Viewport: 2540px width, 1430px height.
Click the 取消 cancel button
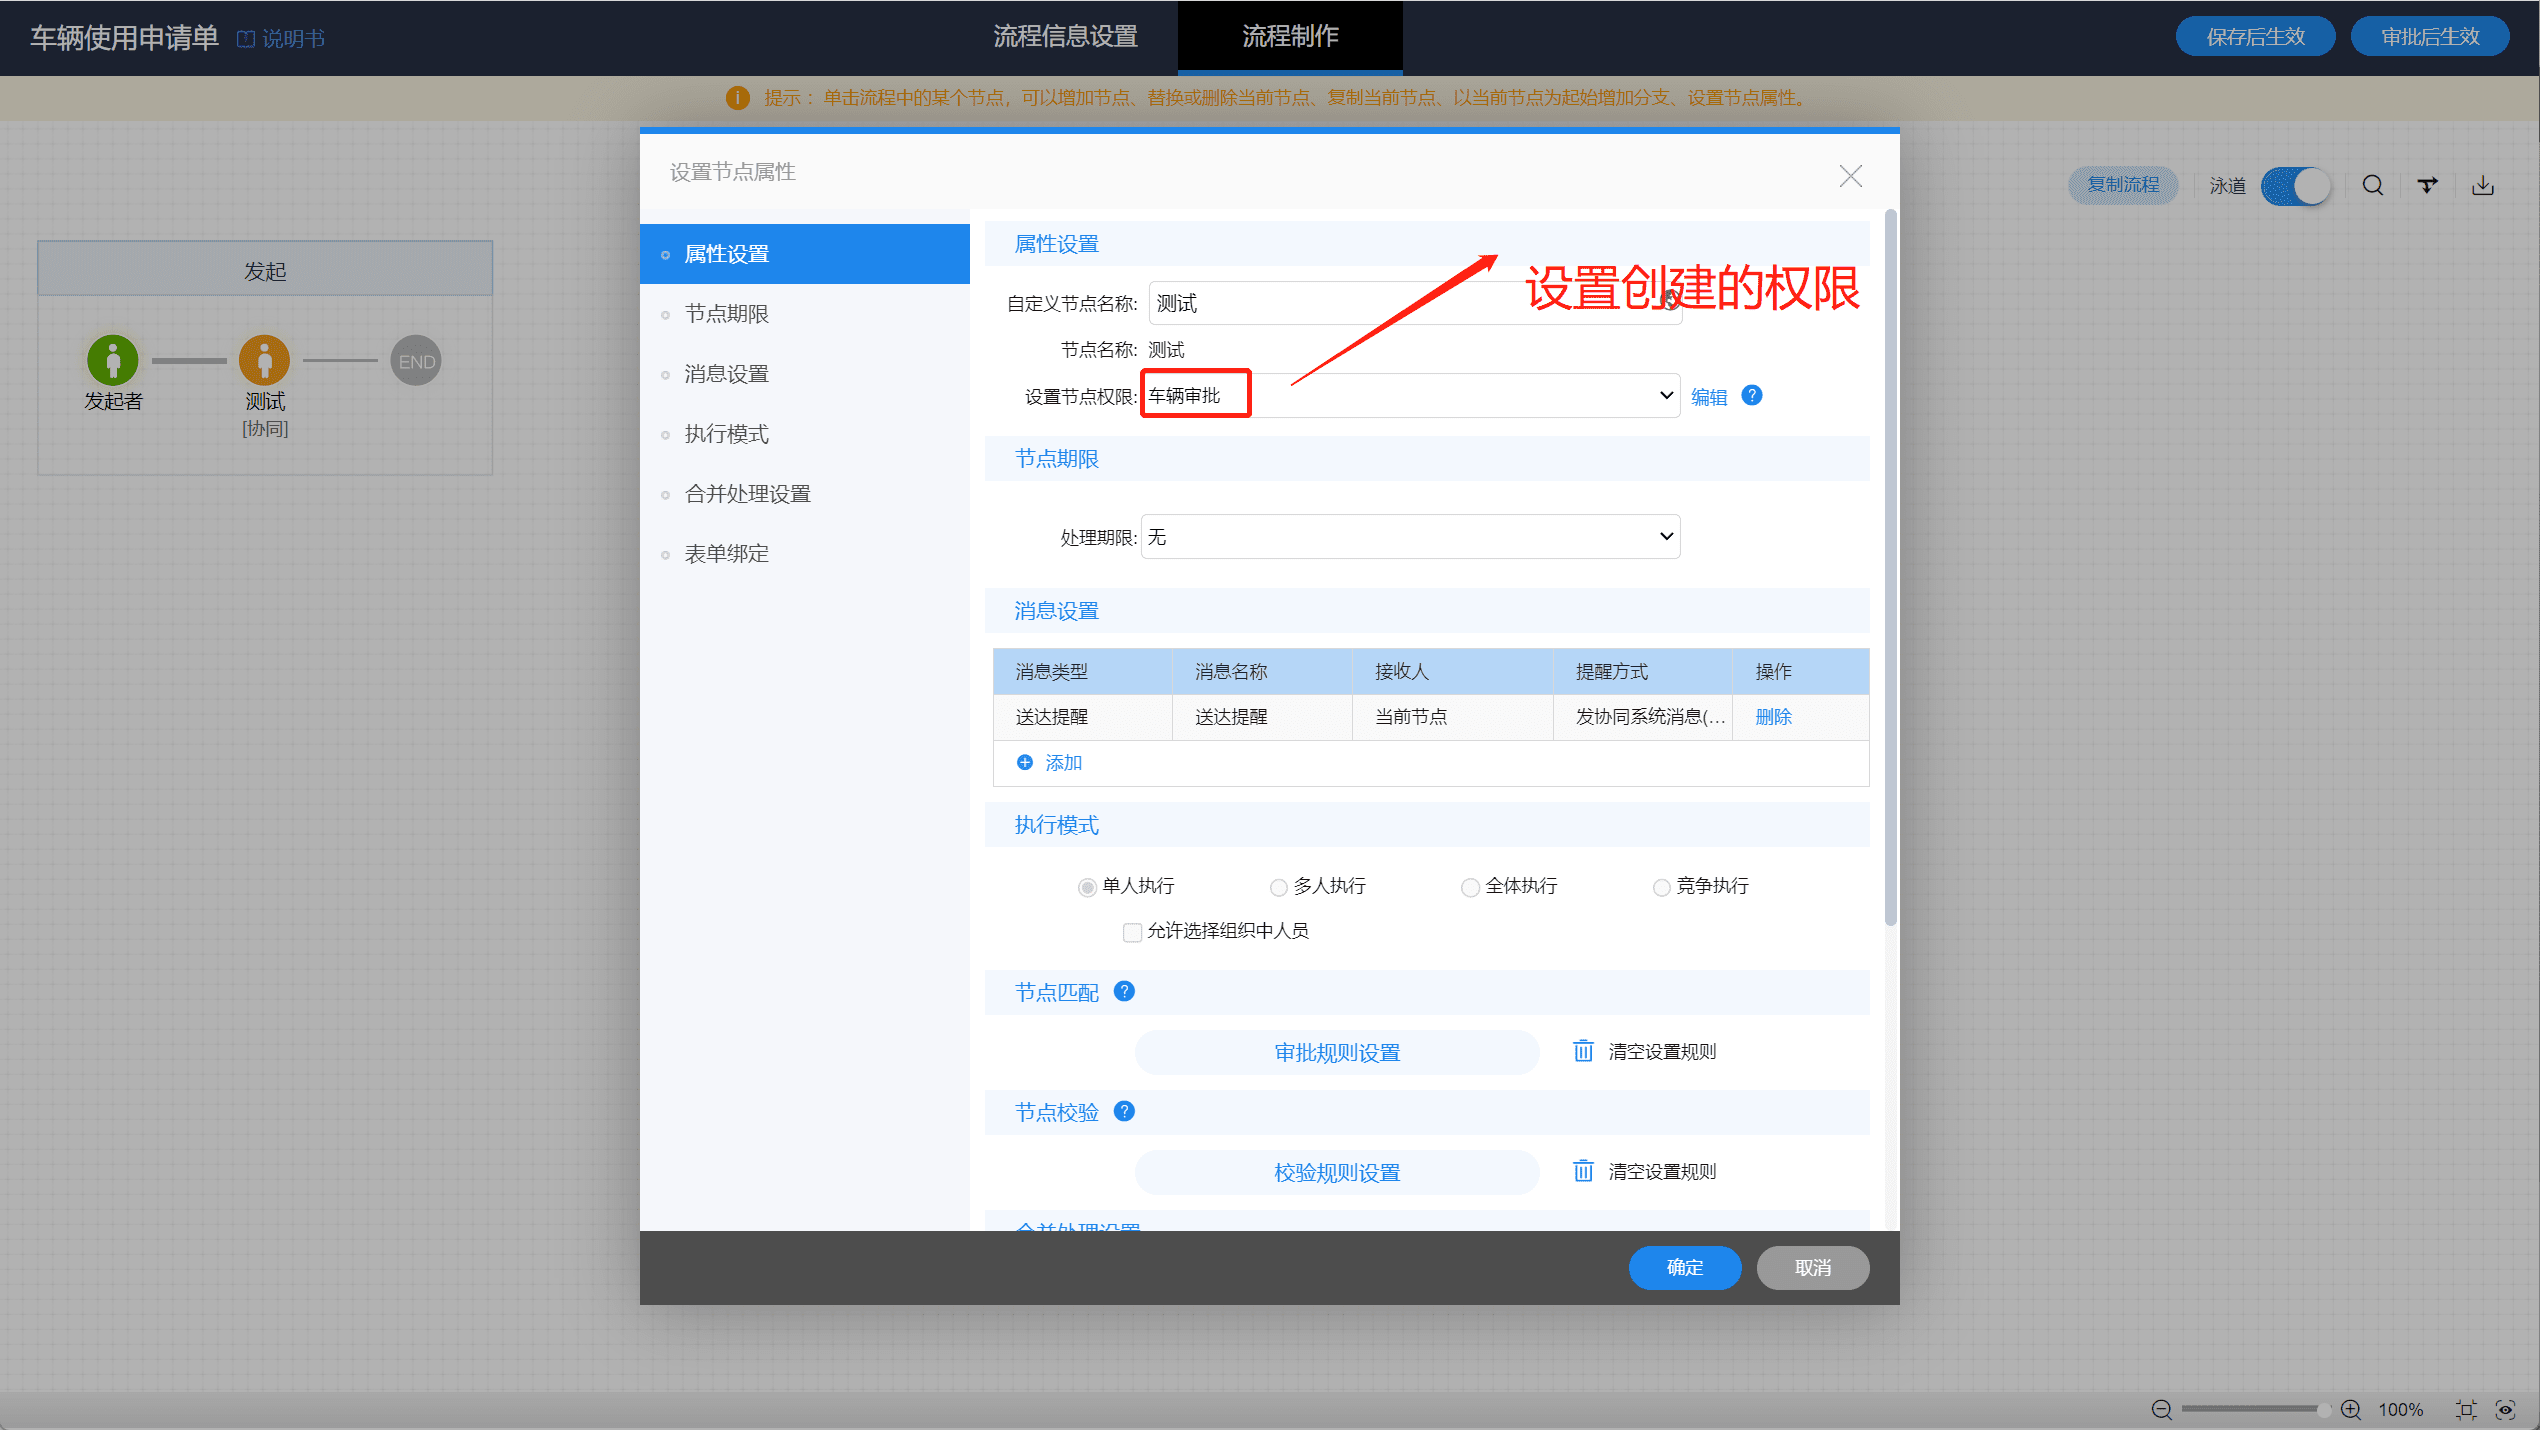(x=1813, y=1268)
